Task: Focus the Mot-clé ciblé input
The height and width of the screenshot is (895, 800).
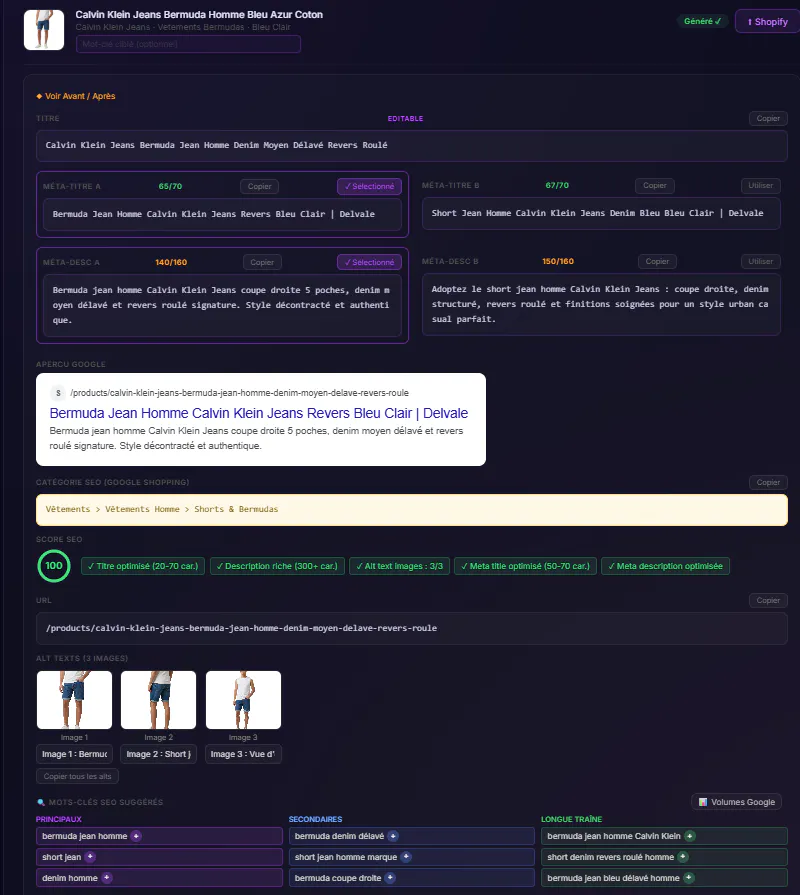Action: [x=188, y=44]
